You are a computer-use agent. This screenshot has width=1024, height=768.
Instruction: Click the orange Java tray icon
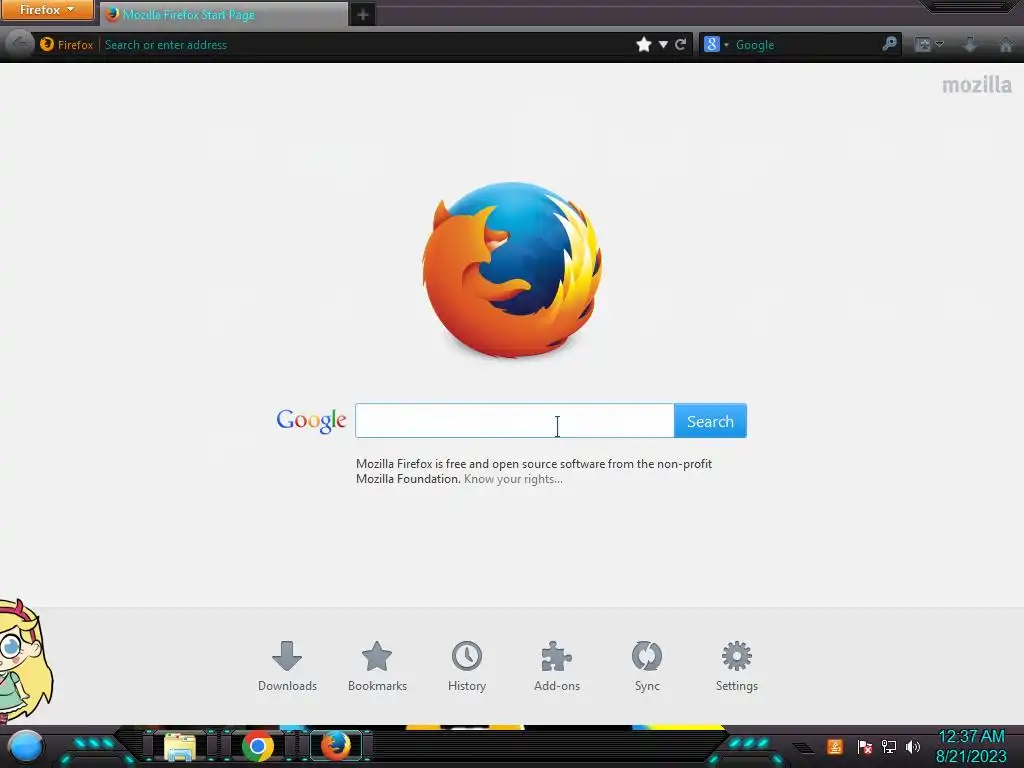pos(835,746)
